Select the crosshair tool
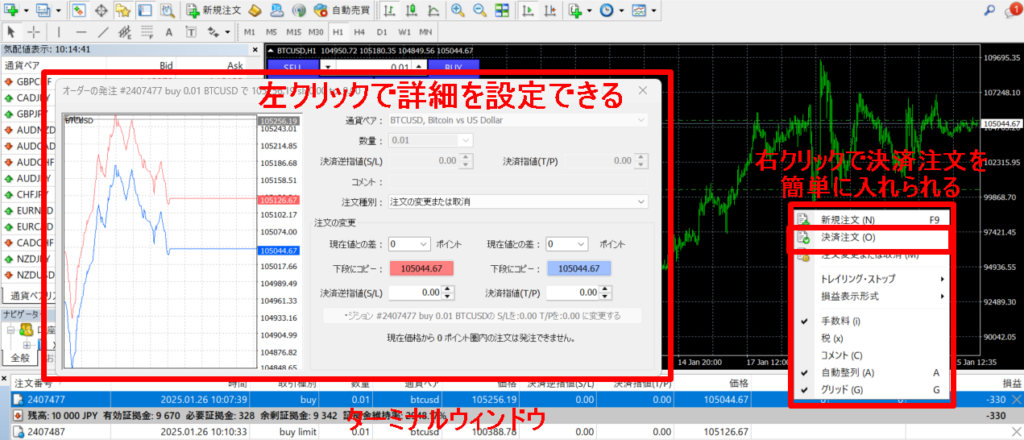The width and height of the screenshot is (1024, 440). pos(34,31)
